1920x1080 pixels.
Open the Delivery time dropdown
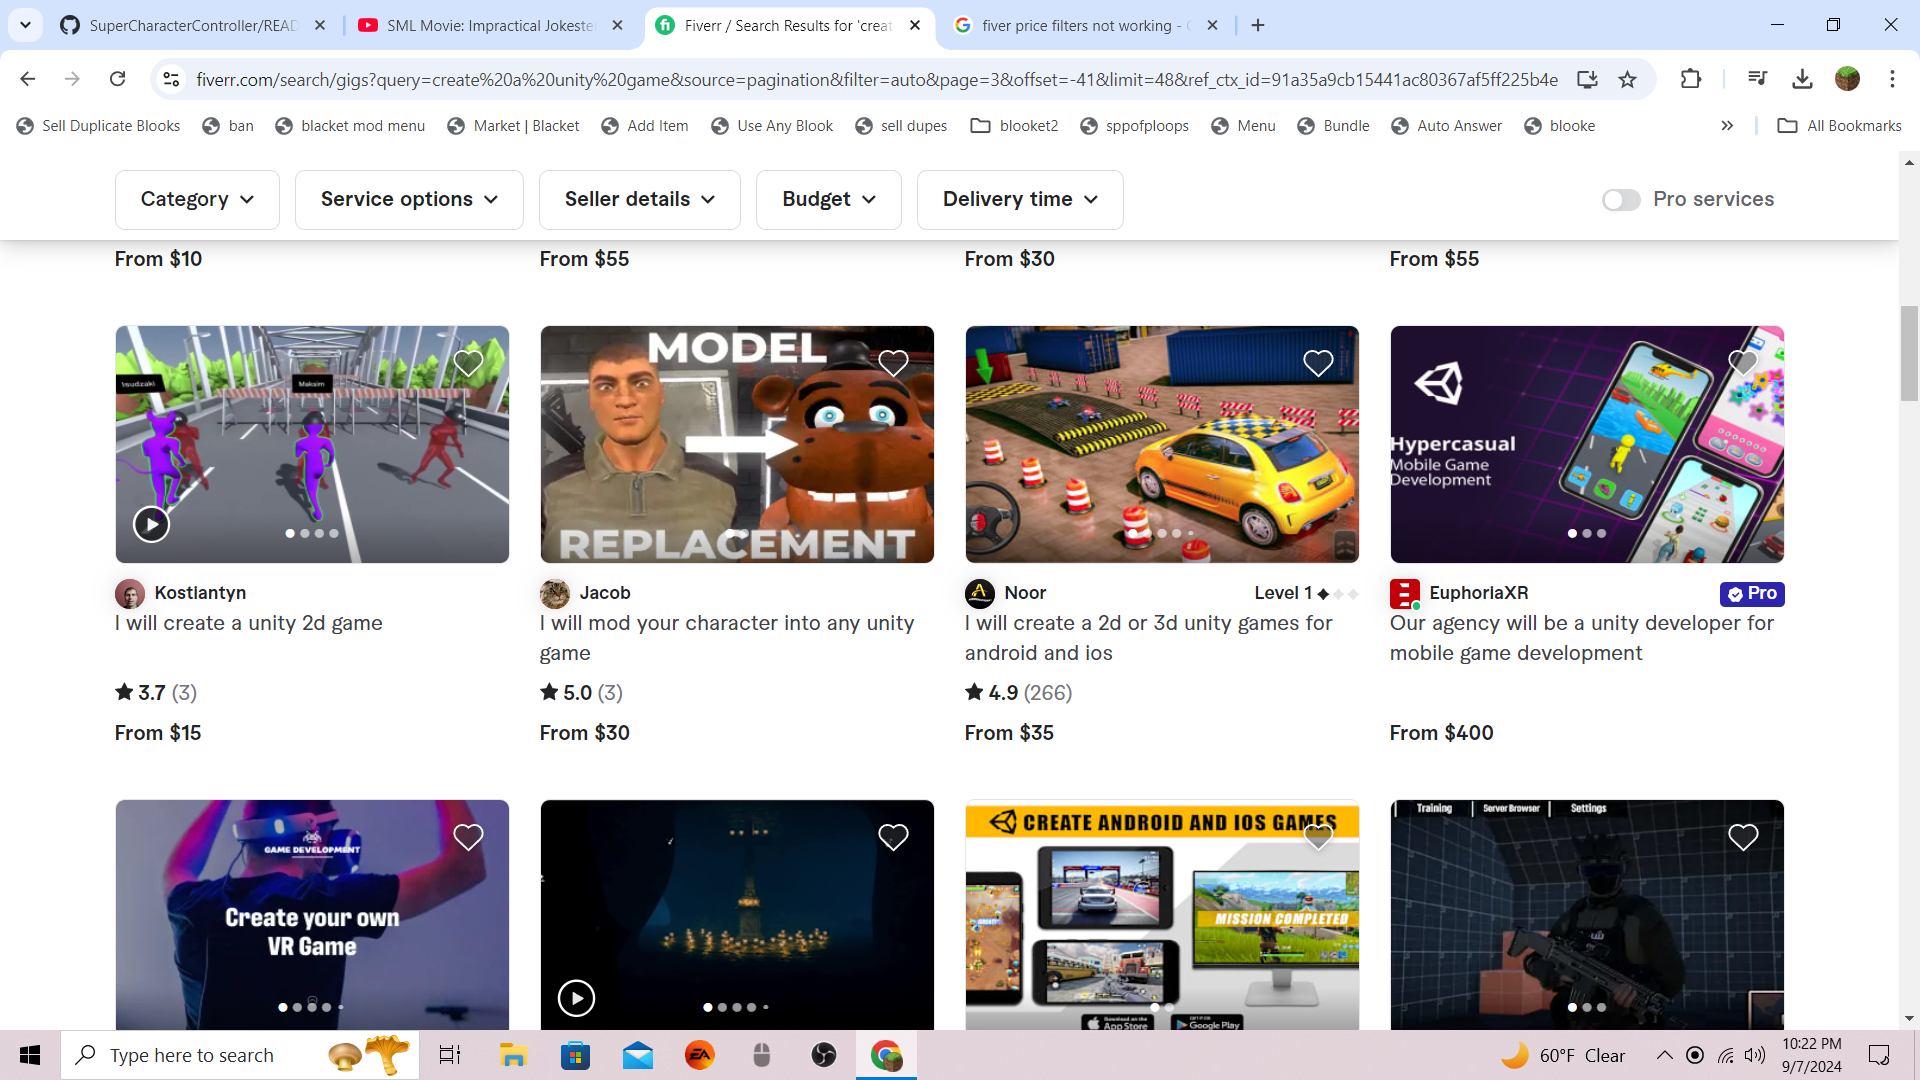coord(1019,200)
